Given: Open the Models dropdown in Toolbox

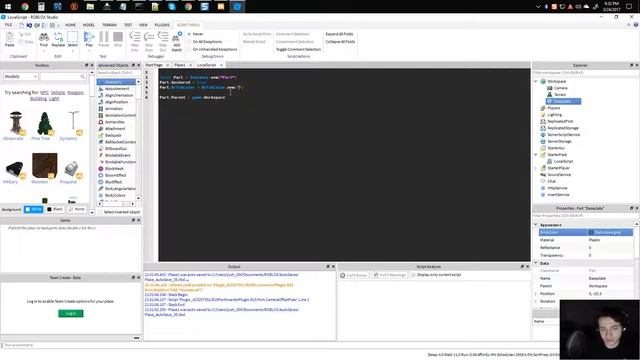Looking at the screenshot, I should coord(20,76).
